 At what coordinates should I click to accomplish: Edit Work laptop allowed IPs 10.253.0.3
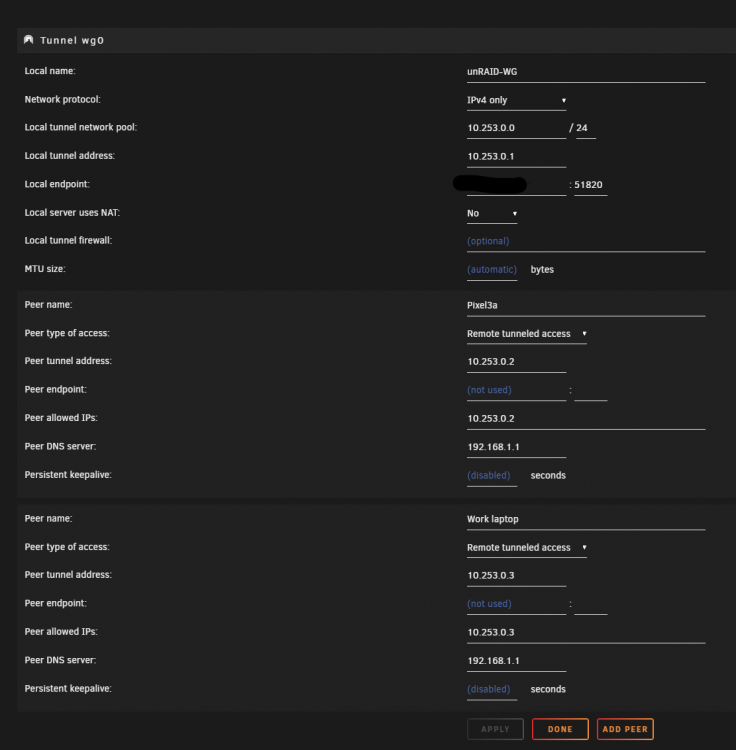pos(586,633)
